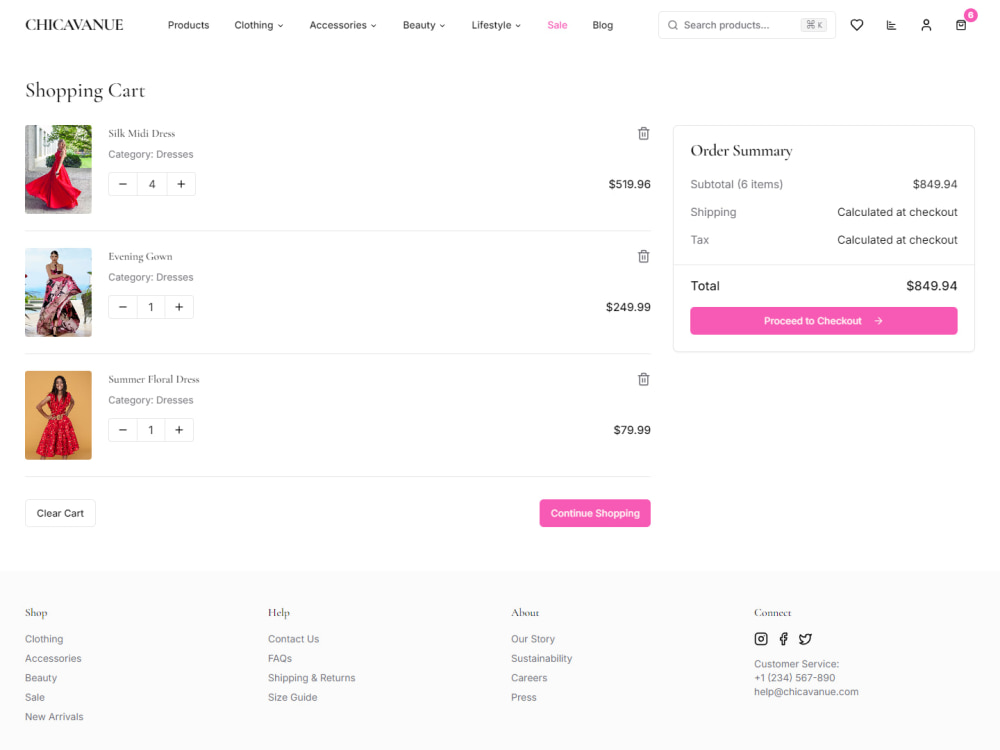Viewport: 1000px width, 750px height.
Task: Click Continue Shopping button
Action: tap(595, 513)
